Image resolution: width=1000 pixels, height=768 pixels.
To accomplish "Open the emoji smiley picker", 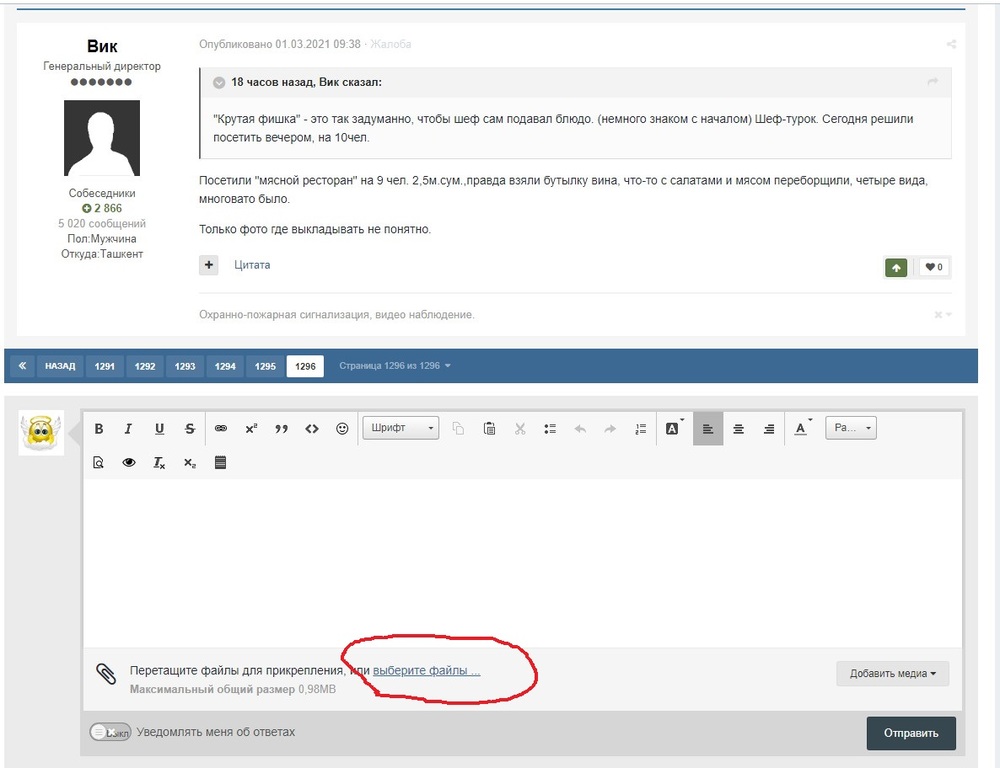I will pos(342,429).
